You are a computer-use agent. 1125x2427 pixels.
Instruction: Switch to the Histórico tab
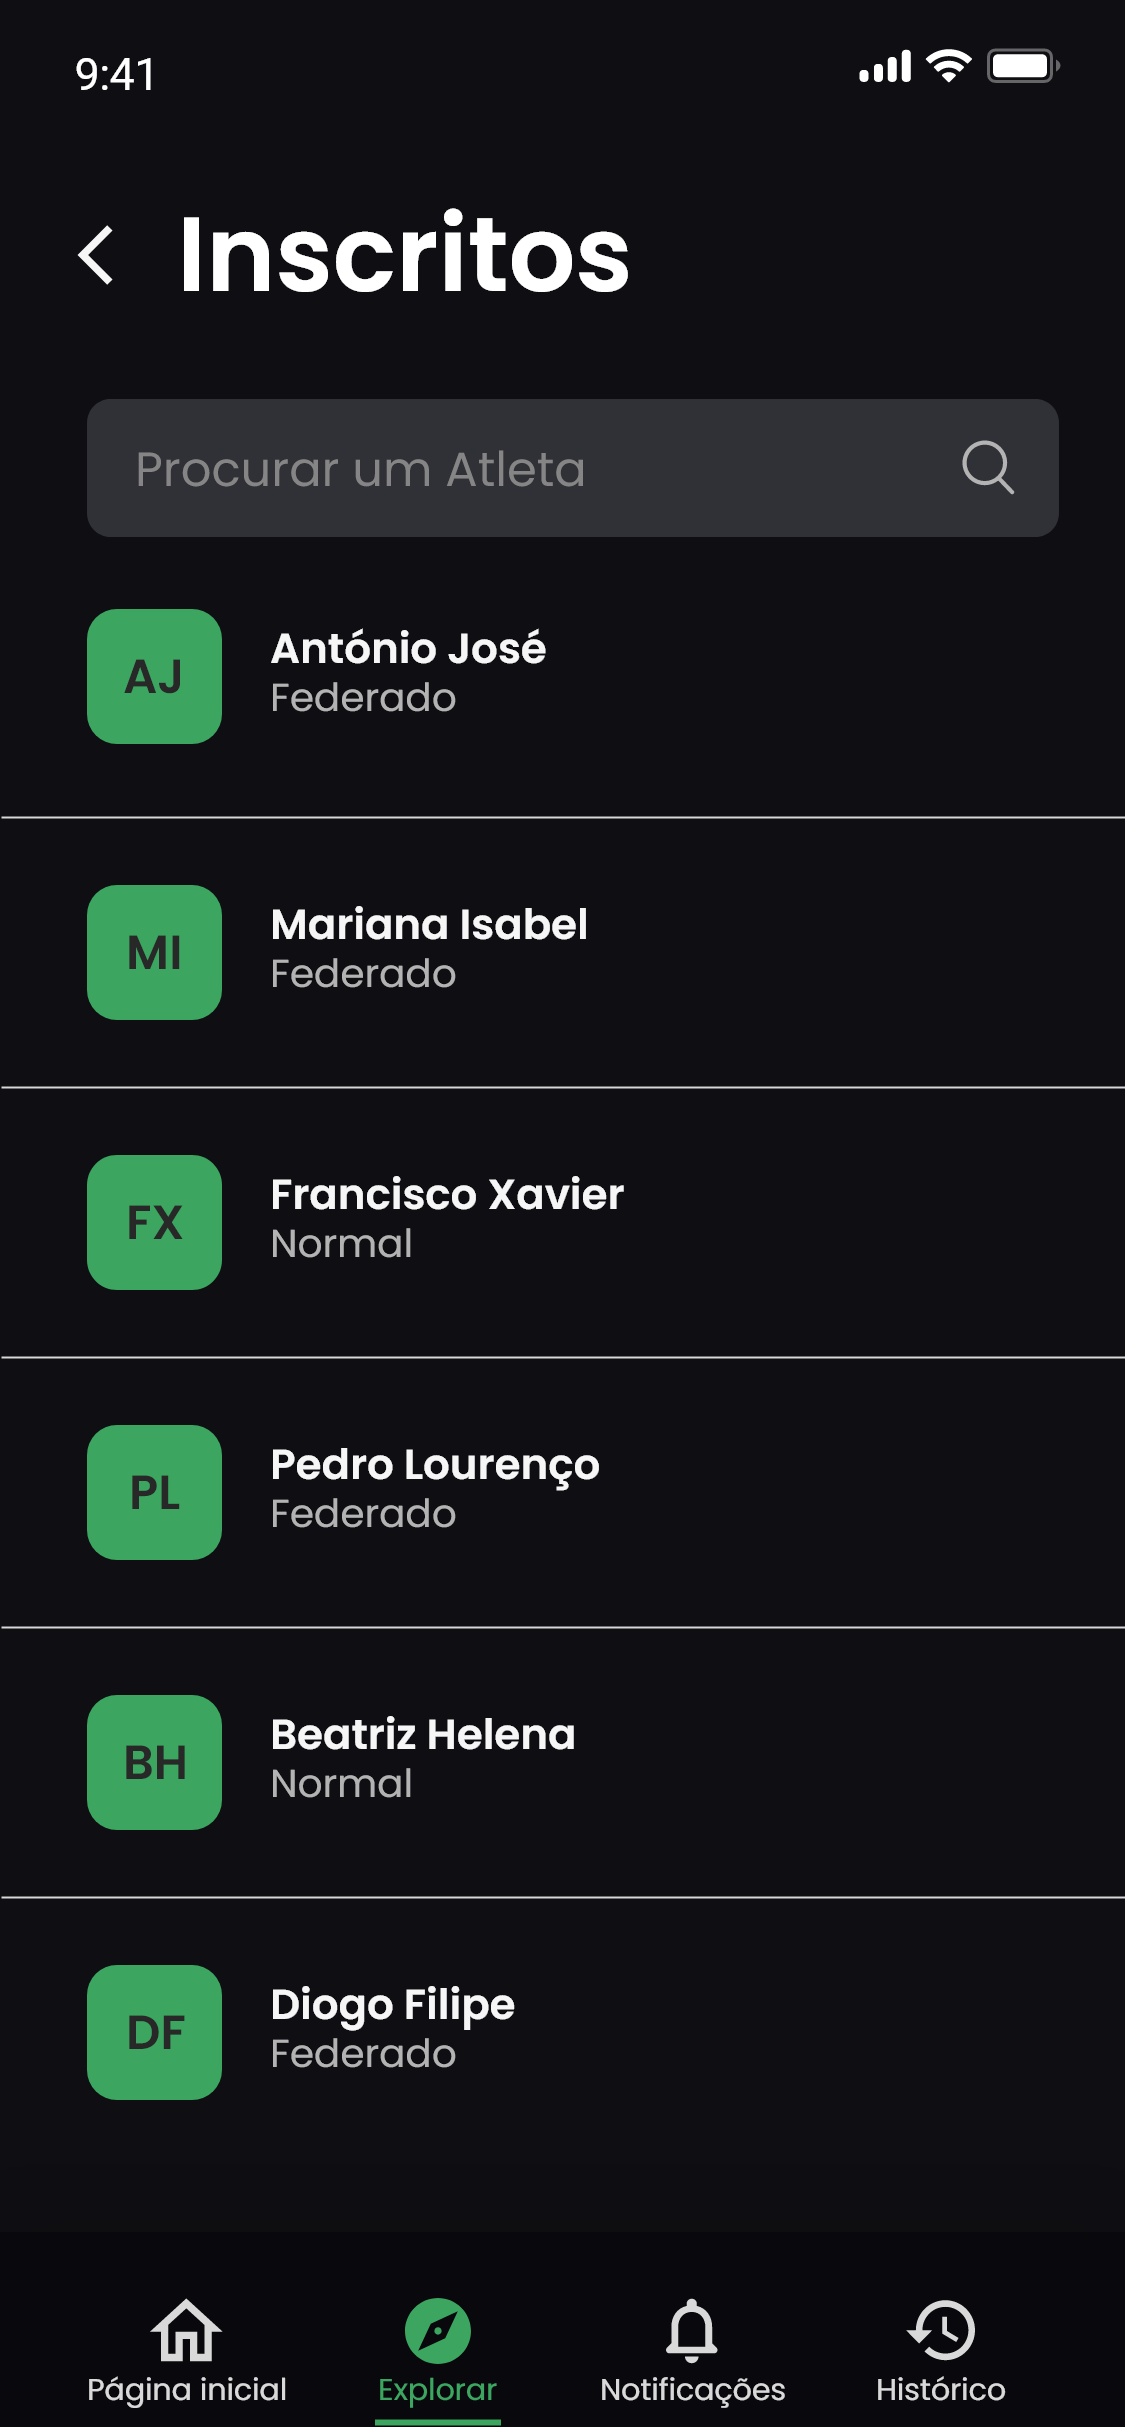(x=941, y=2350)
